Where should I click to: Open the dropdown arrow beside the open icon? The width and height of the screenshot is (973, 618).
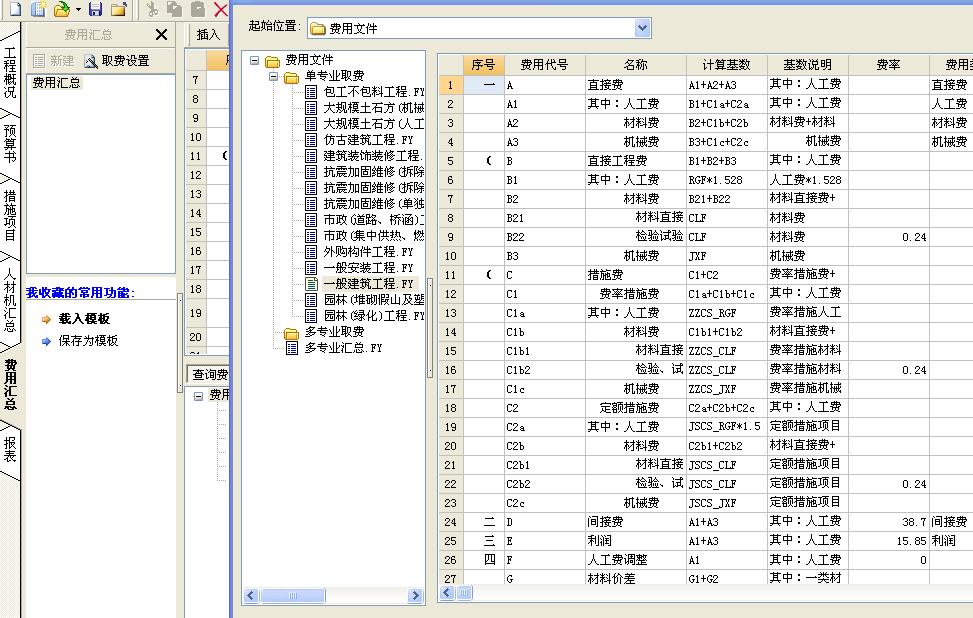click(x=78, y=9)
